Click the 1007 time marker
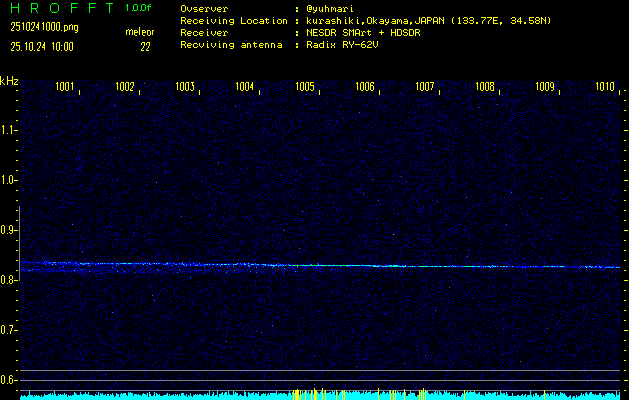 (x=425, y=87)
